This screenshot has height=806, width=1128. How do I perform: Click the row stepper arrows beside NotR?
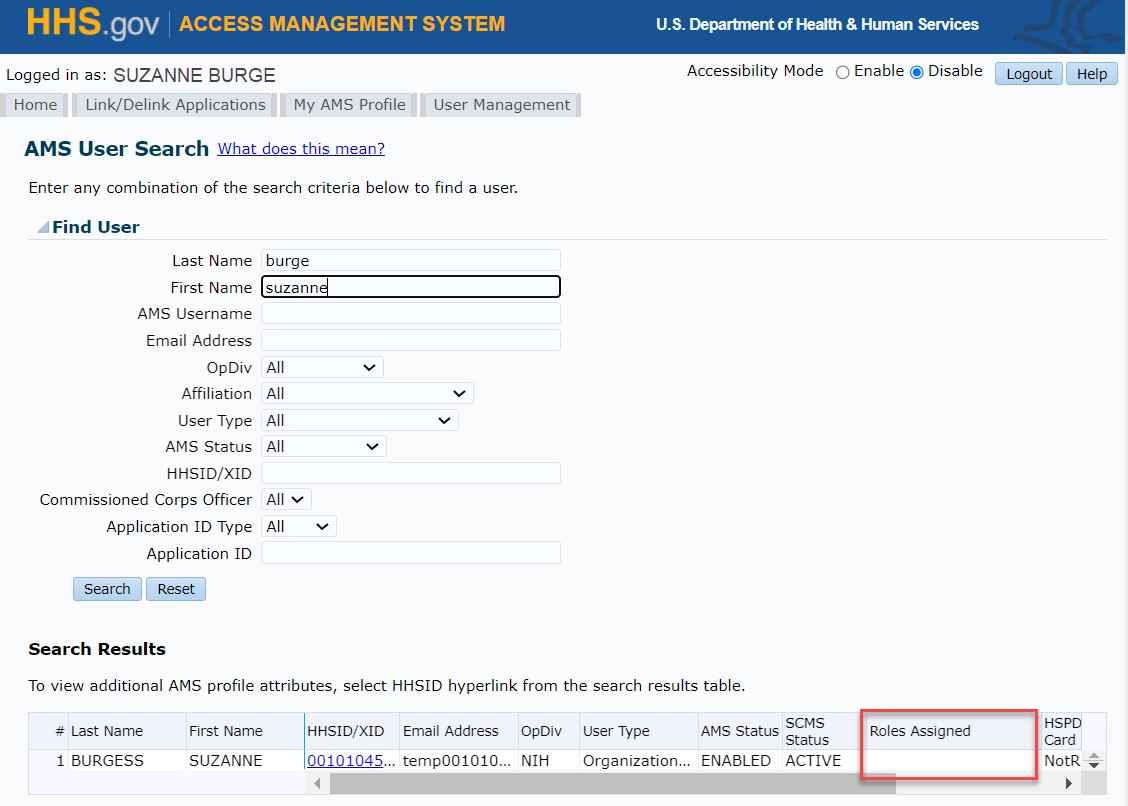point(1093,761)
